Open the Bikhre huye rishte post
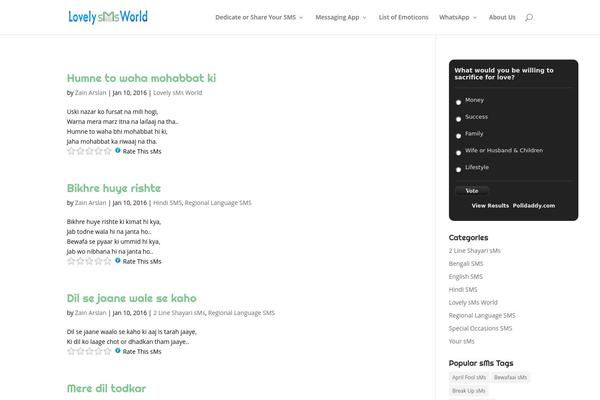Image resolution: width=600 pixels, height=400 pixels. click(x=114, y=188)
